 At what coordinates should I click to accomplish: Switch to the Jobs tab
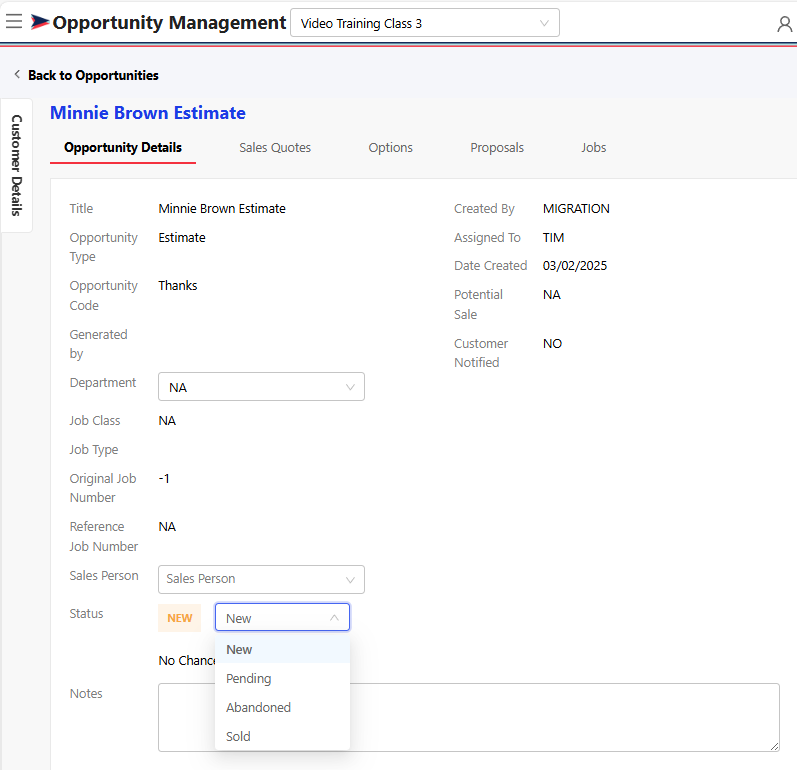[x=594, y=147]
